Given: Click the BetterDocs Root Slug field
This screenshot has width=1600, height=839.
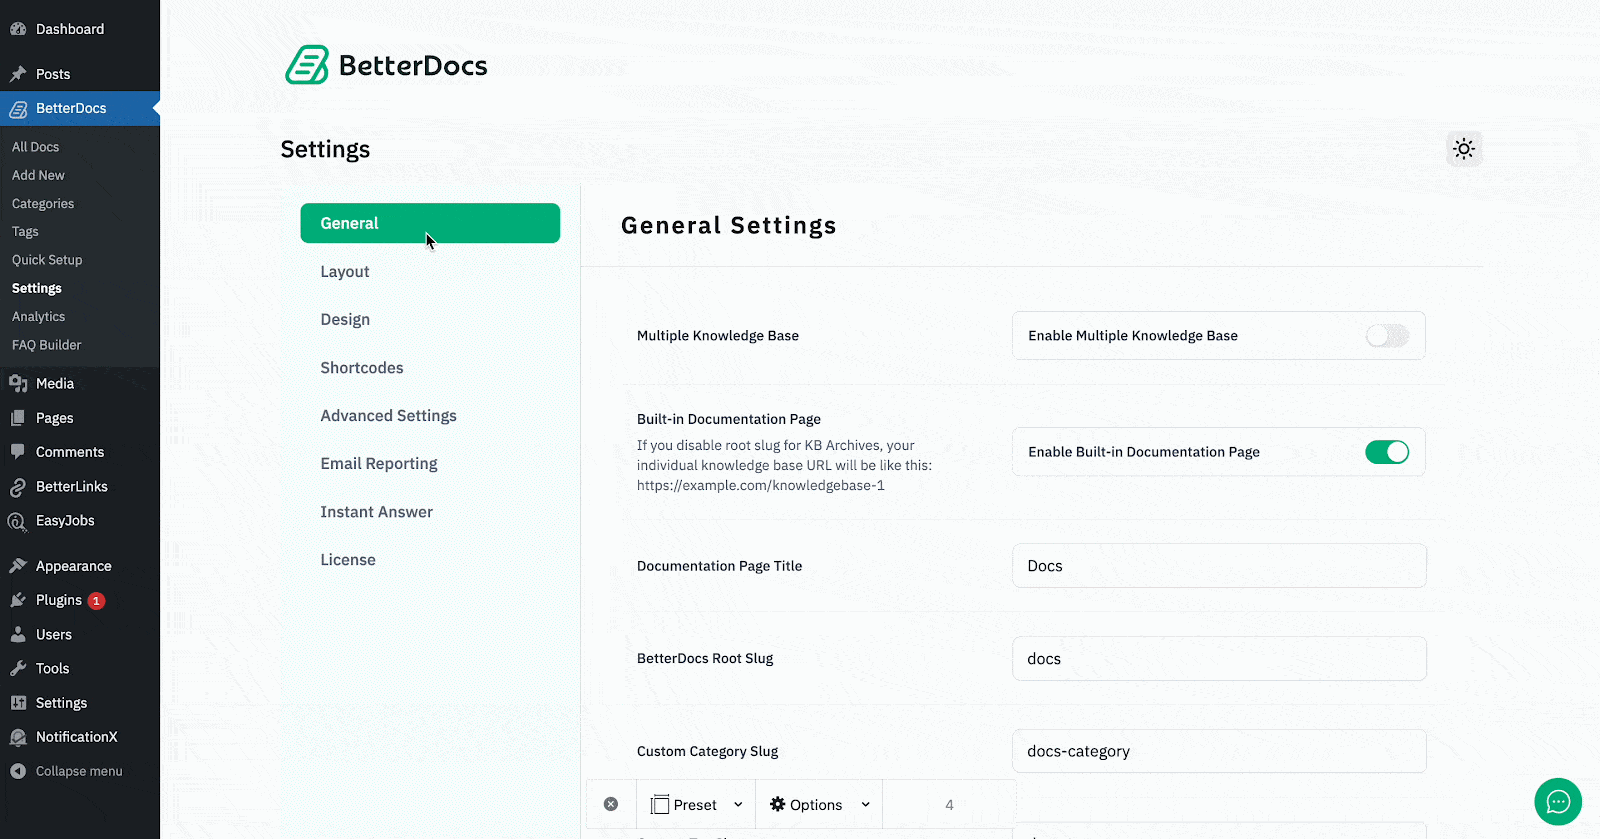Looking at the screenshot, I should click(1218, 659).
